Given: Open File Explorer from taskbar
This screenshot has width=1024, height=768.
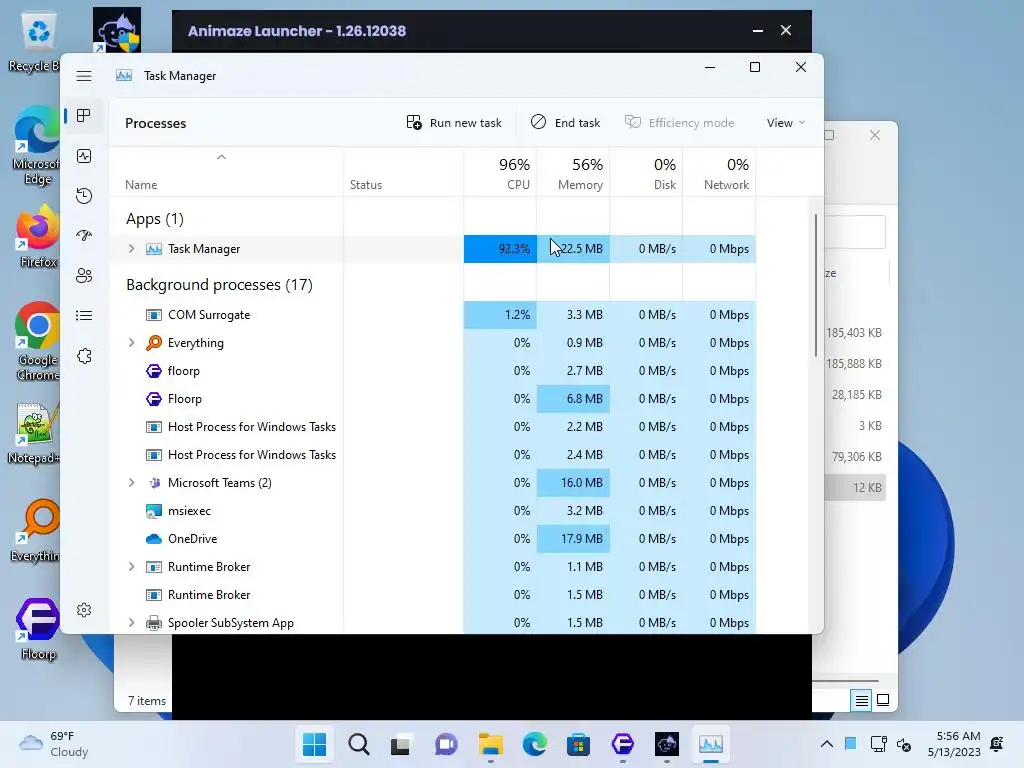Looking at the screenshot, I should pyautogui.click(x=490, y=744).
